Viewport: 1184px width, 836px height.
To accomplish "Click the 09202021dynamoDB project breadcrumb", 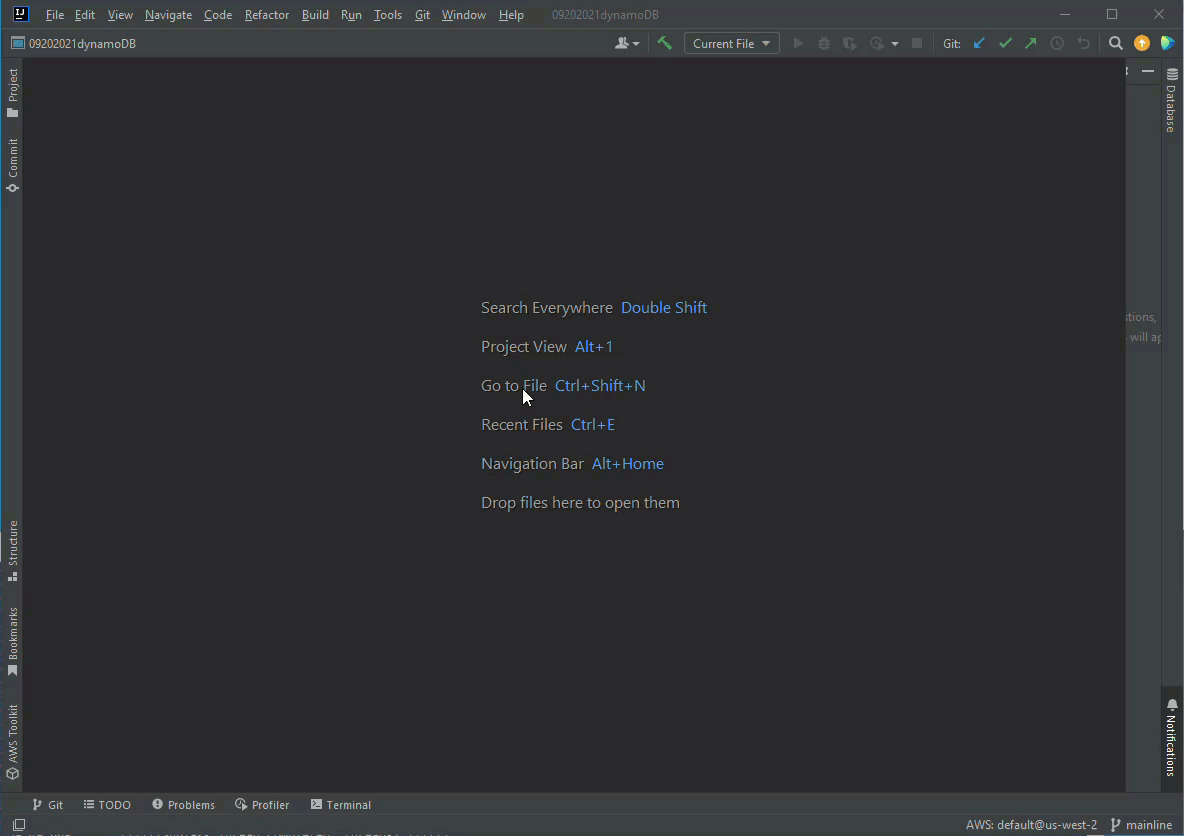I will tap(82, 43).
